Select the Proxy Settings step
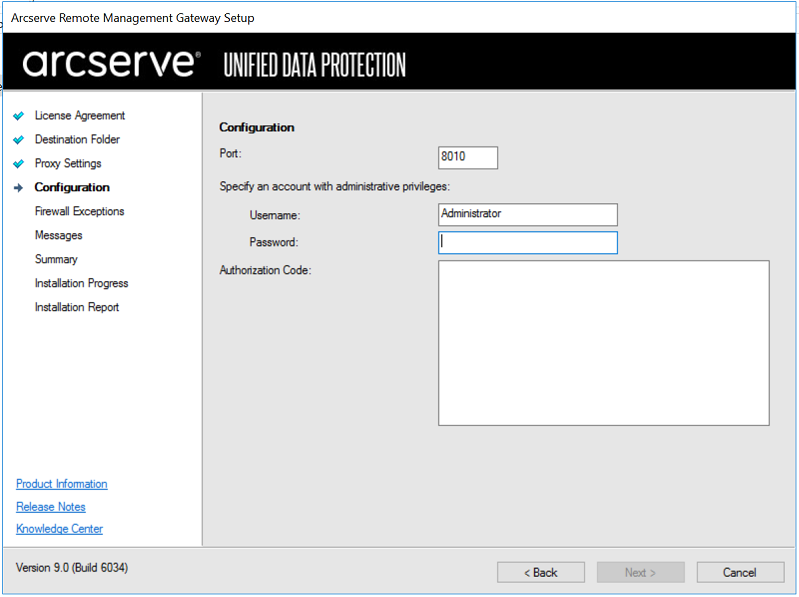This screenshot has width=799, height=597. point(68,164)
